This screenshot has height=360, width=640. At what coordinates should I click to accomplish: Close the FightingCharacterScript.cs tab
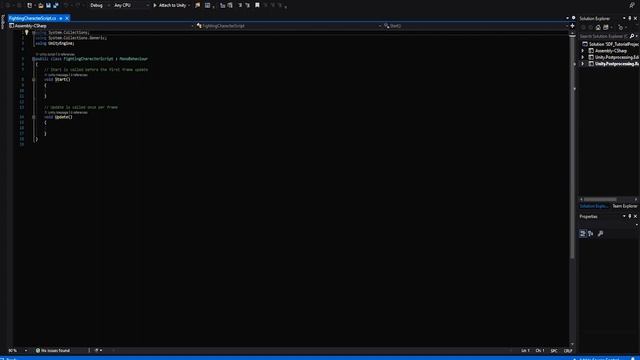pyautogui.click(x=67, y=18)
